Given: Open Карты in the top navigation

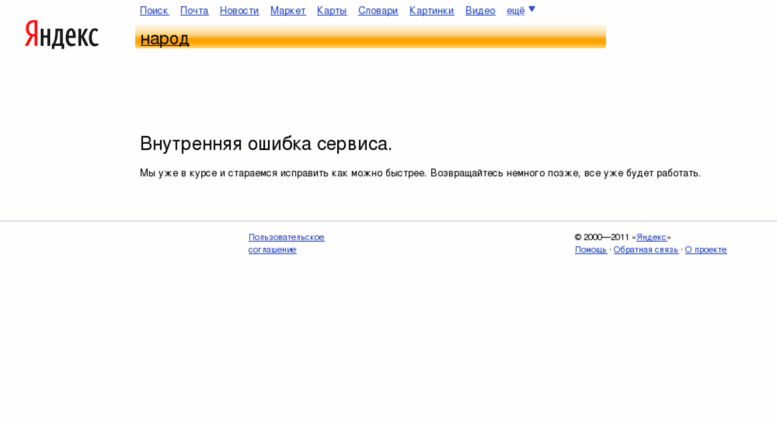Looking at the screenshot, I should click(332, 11).
